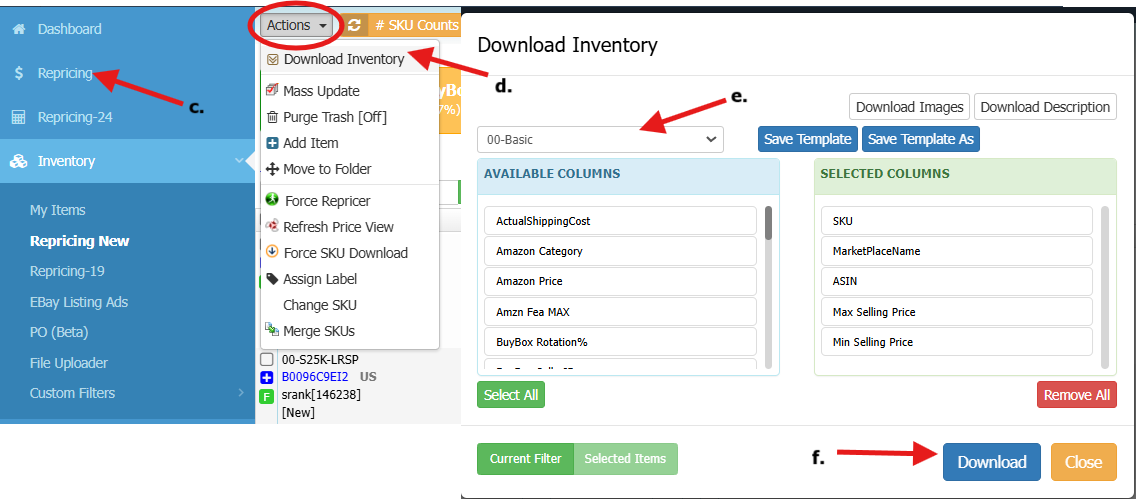1136x499 pixels.
Task: Switch to Selected Items toggle
Action: [x=625, y=459]
